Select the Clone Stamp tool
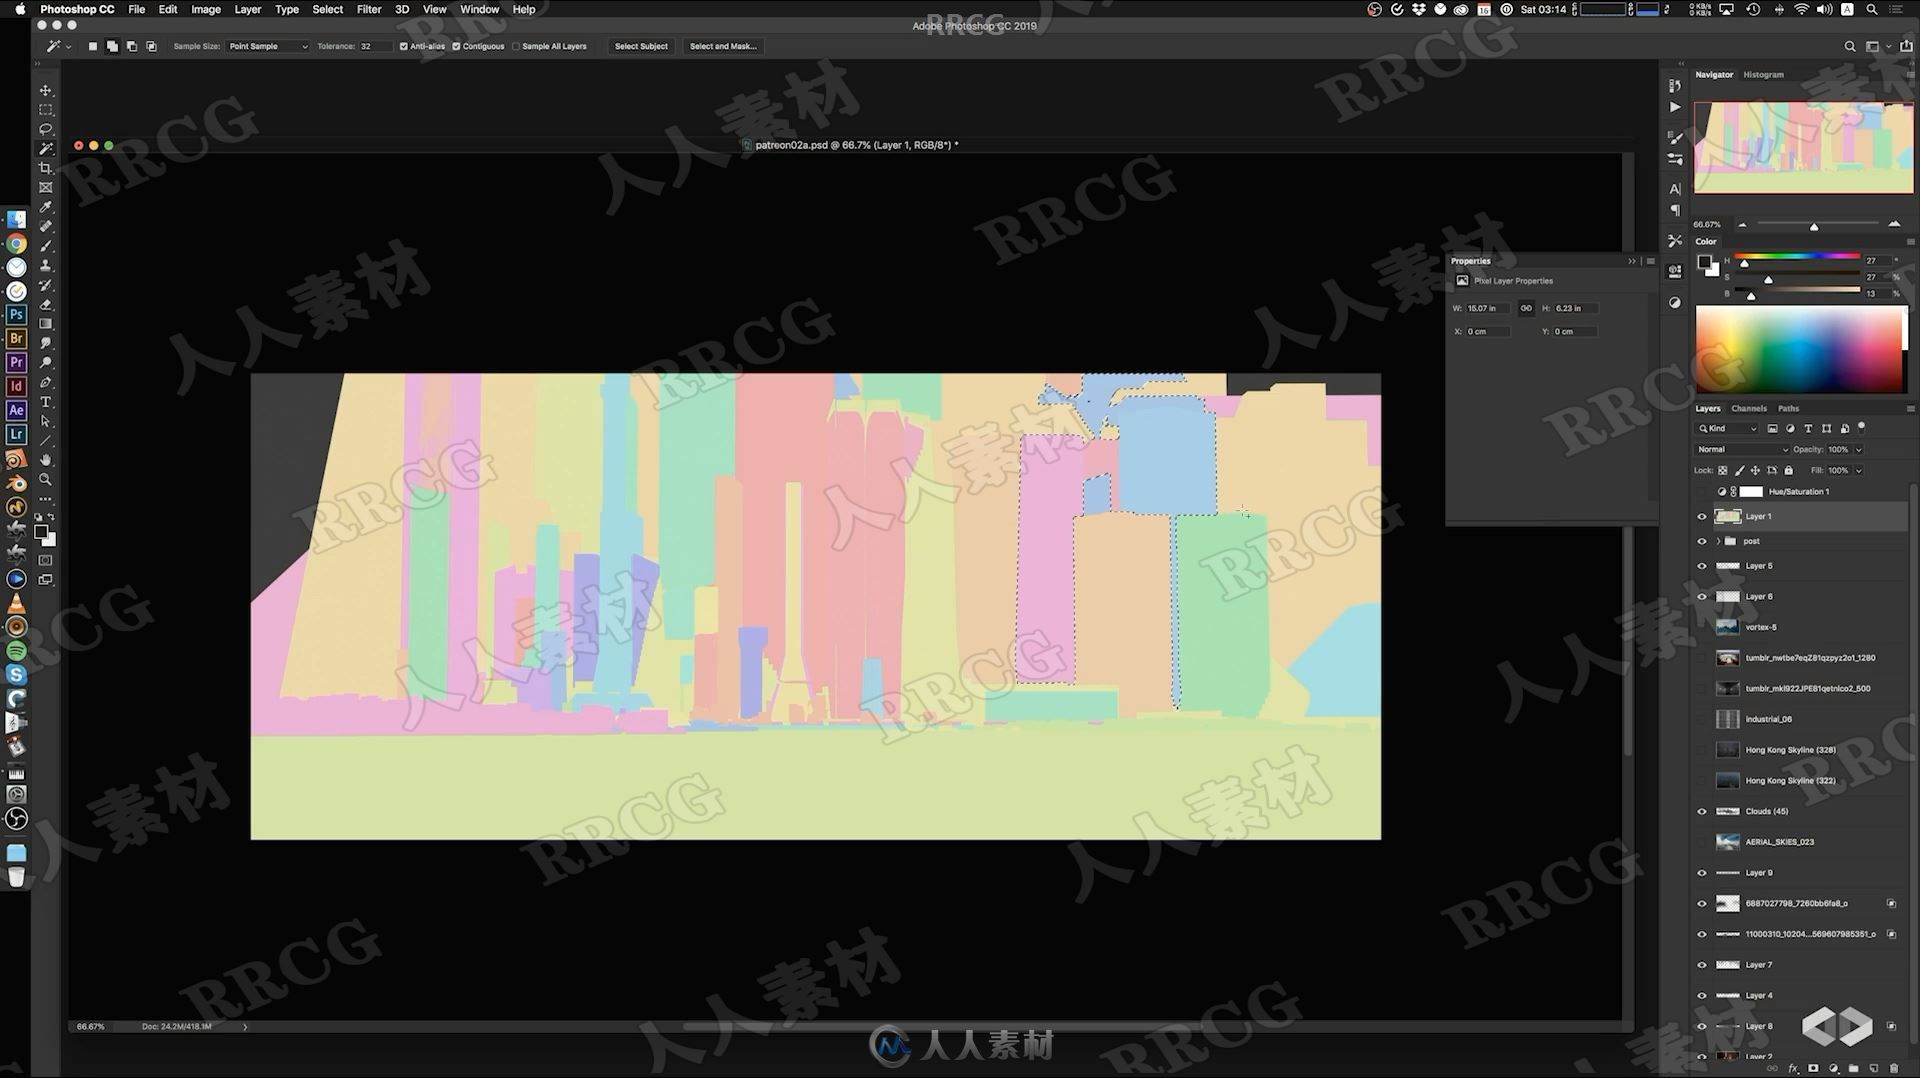The width and height of the screenshot is (1920, 1078). (46, 266)
